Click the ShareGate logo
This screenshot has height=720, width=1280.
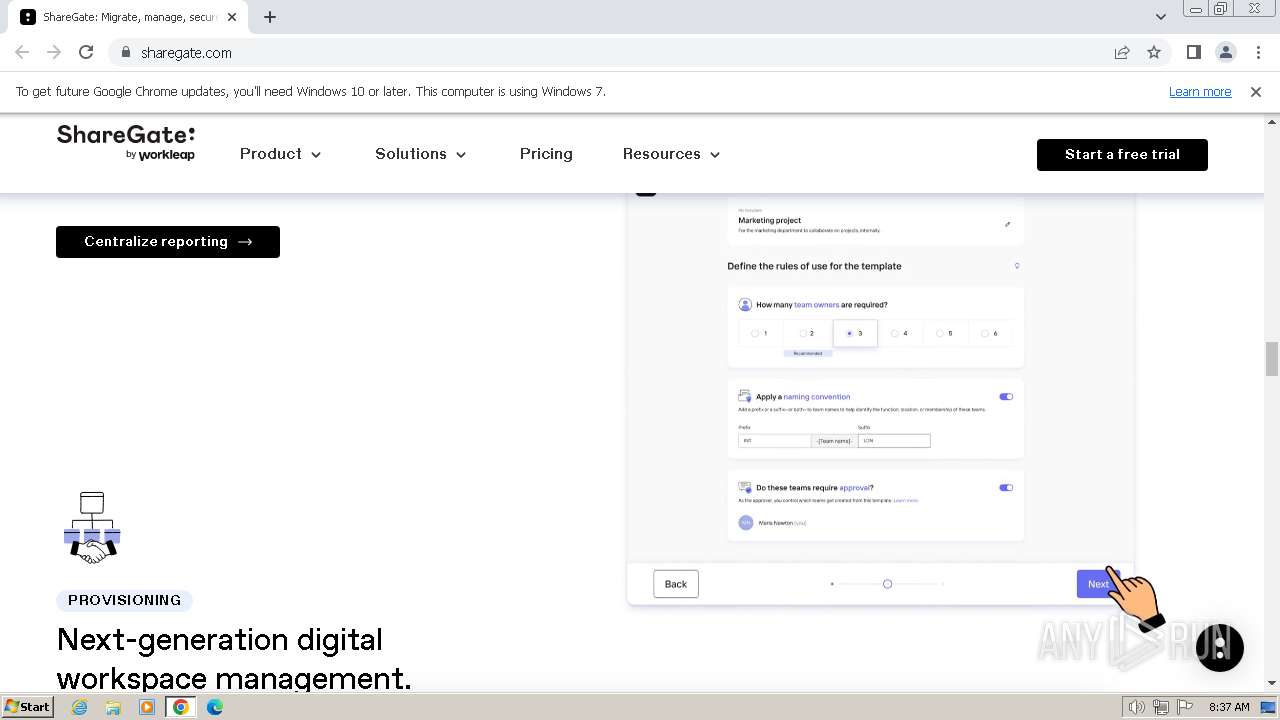click(x=126, y=143)
